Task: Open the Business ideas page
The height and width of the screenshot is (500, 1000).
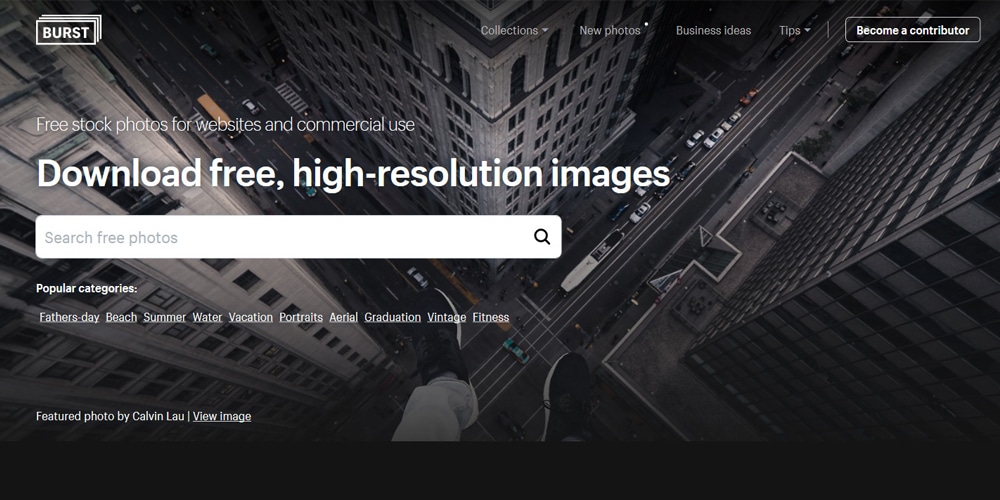Action: pos(713,31)
